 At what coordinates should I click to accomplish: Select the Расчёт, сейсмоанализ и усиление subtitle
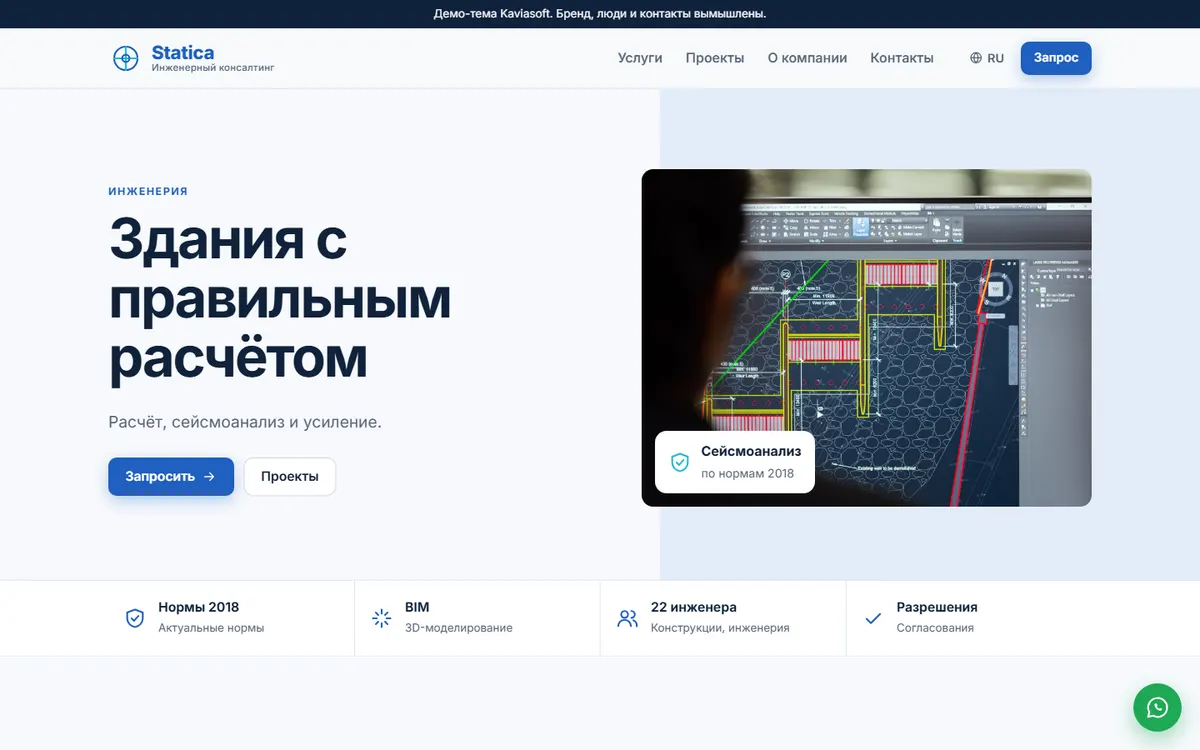click(245, 422)
